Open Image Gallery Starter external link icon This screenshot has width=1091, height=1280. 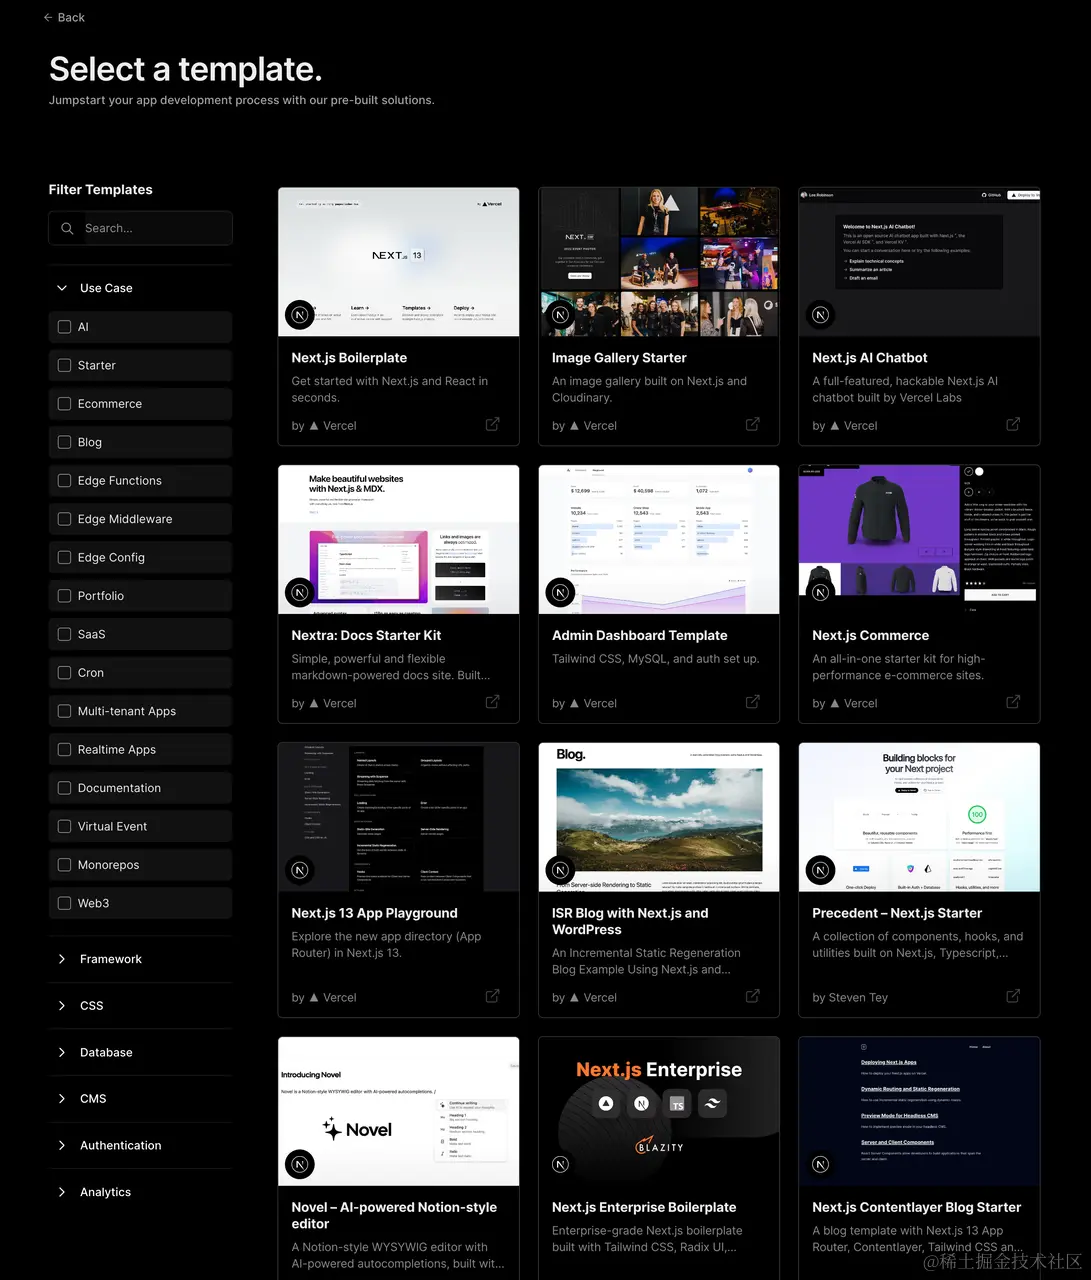(x=753, y=424)
